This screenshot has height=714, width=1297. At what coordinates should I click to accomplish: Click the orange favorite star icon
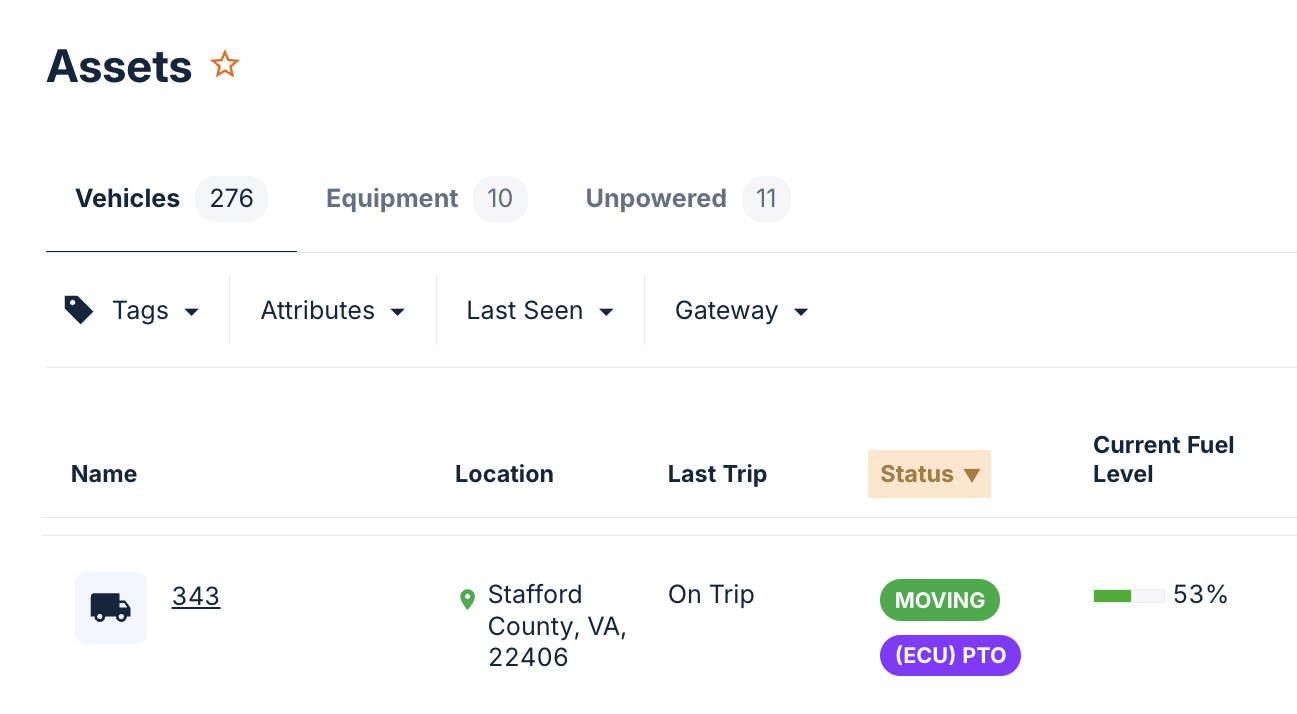pos(225,65)
